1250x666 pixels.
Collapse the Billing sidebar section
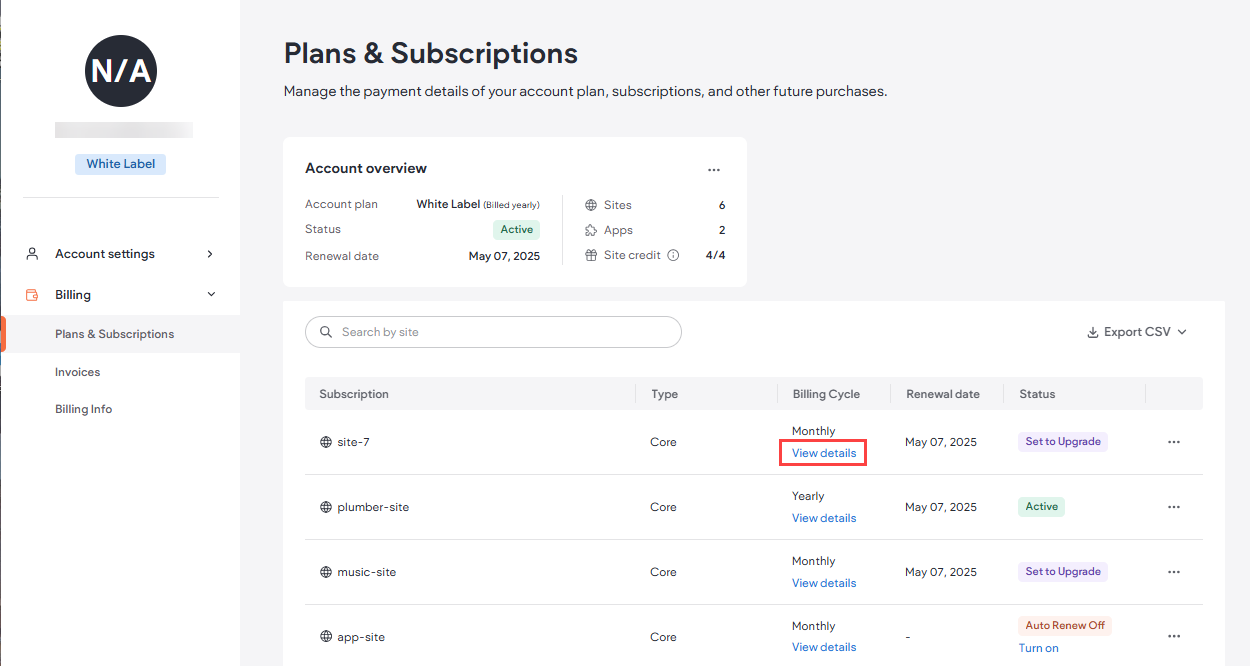click(x=210, y=294)
